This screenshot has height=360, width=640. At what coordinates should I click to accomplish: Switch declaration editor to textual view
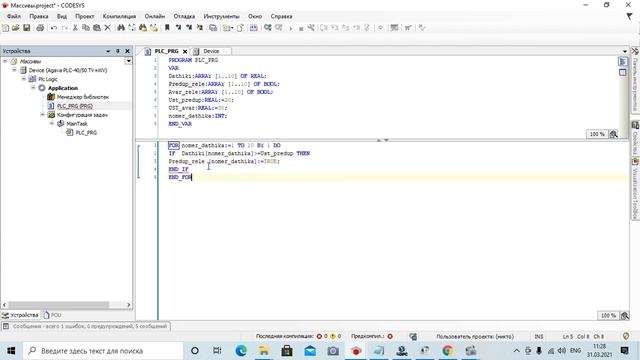pos(622,61)
